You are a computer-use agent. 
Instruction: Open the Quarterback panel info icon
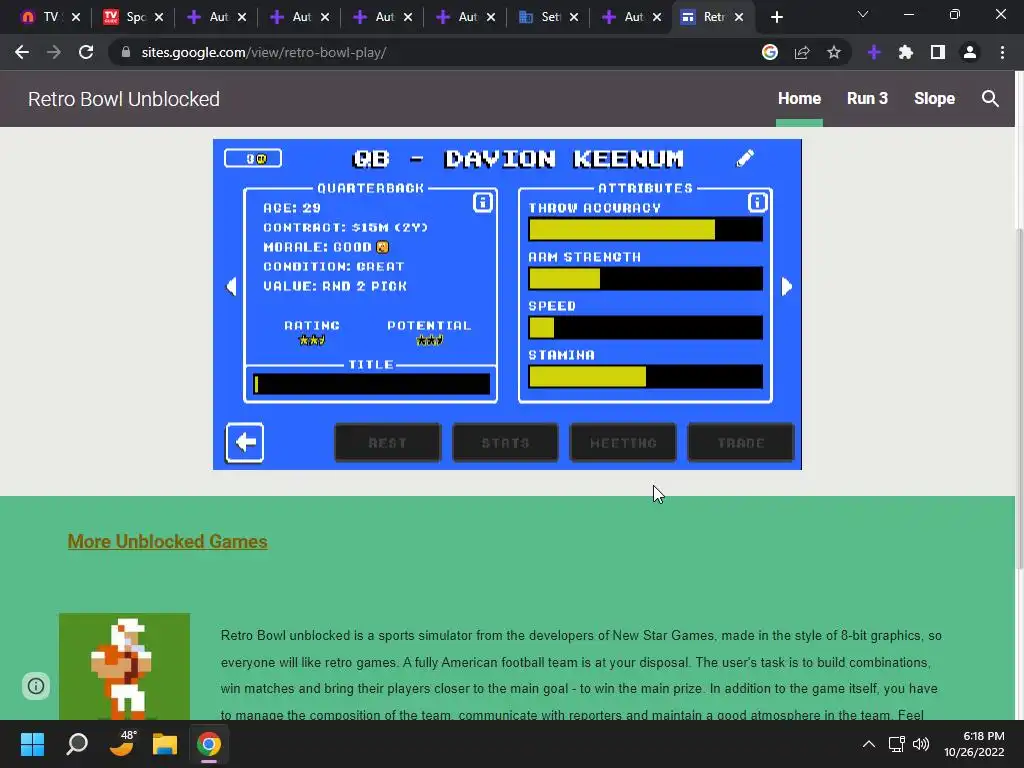[x=483, y=202]
